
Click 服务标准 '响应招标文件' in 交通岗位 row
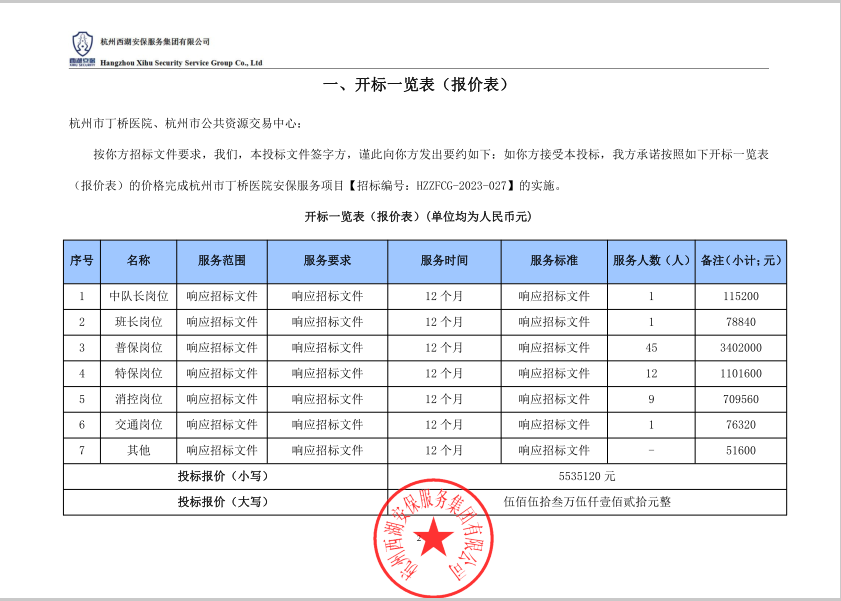point(554,425)
